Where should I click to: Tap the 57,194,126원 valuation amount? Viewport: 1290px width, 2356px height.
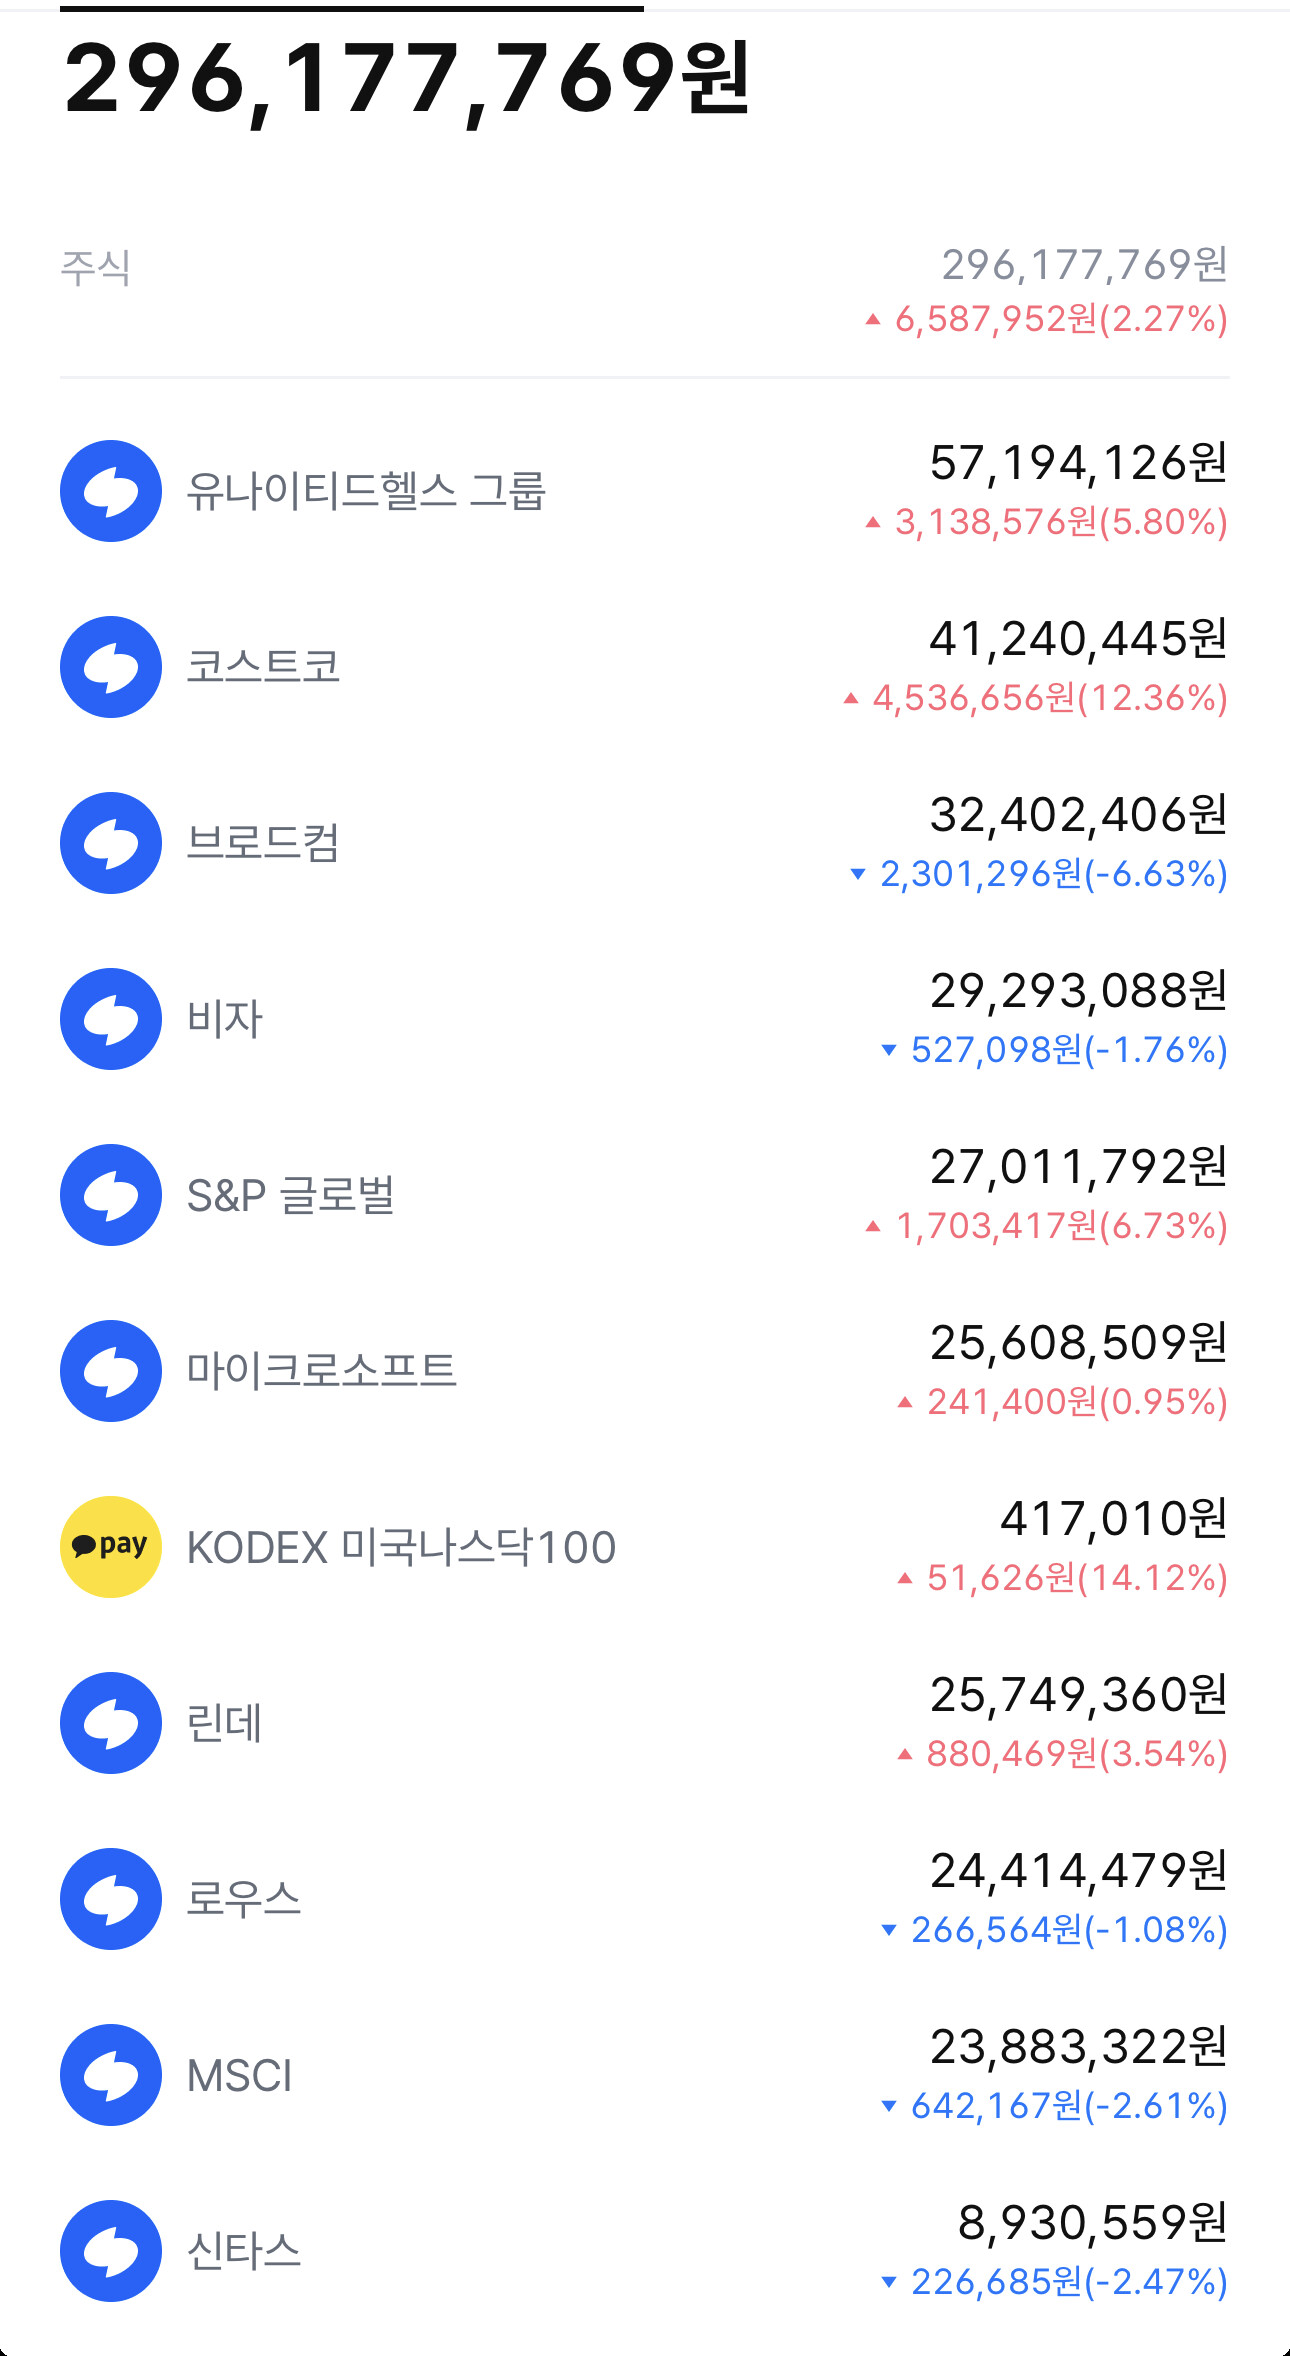point(1079,463)
